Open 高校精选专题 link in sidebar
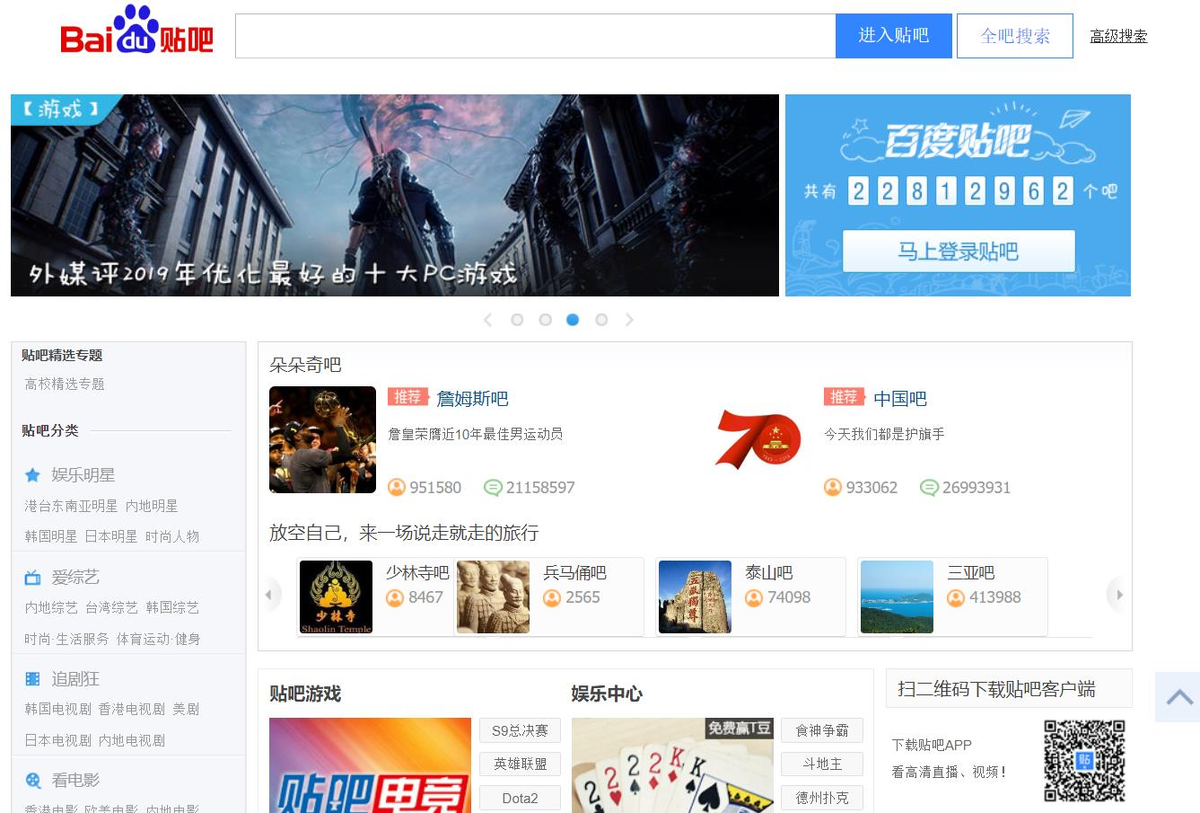This screenshot has height=813, width=1200. coord(65,384)
